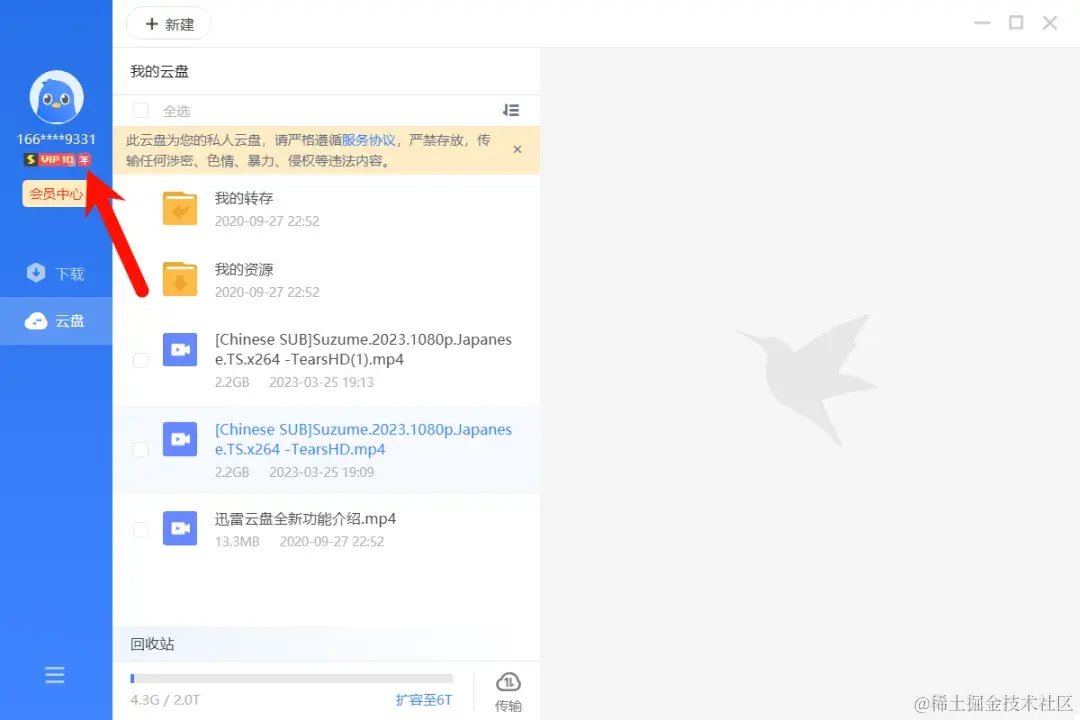The height and width of the screenshot is (720, 1080).
Task: Open the 传输 transfer cloud icon
Action: (508, 683)
